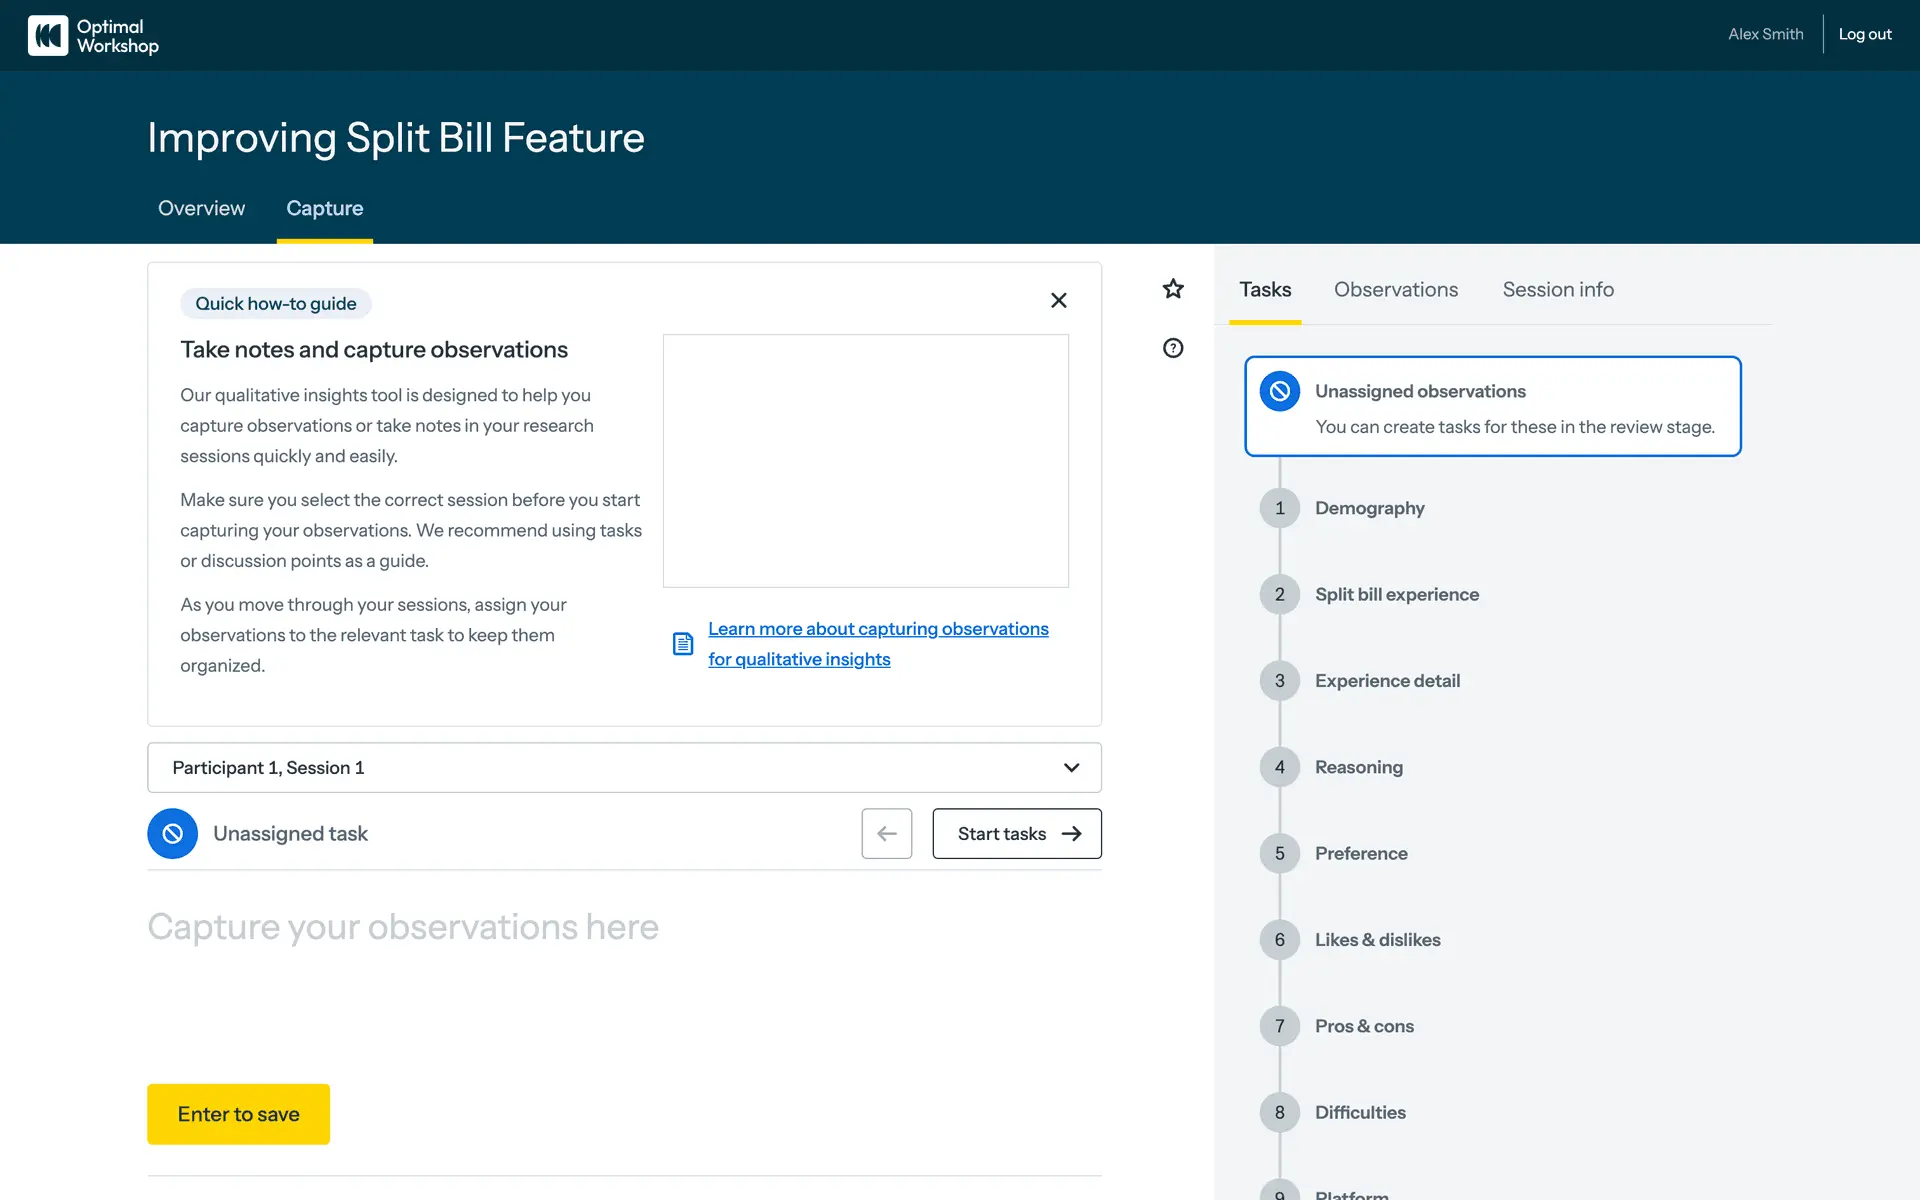The width and height of the screenshot is (1920, 1200).
Task: Select task step 2 Split bill experience
Action: (x=1396, y=595)
